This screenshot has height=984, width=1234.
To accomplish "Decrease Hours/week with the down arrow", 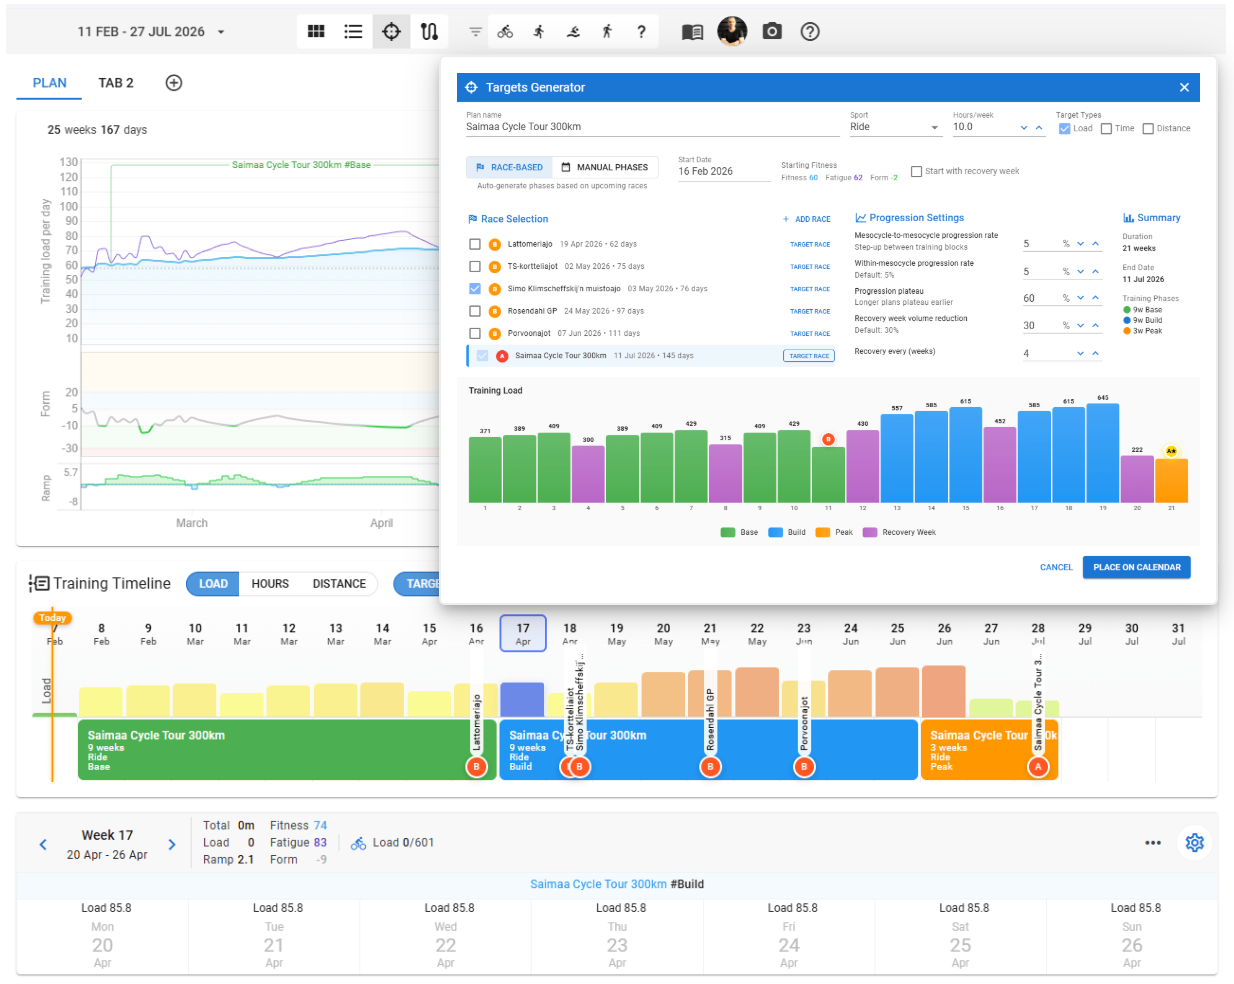I will coord(1022,129).
